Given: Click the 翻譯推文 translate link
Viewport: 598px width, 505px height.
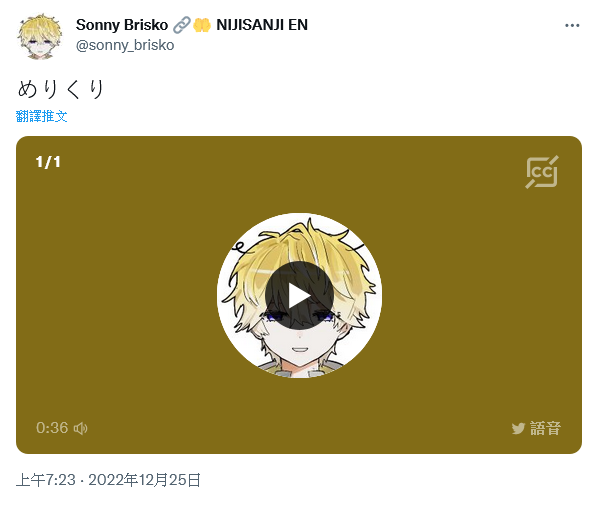Looking at the screenshot, I should pos(42,116).
